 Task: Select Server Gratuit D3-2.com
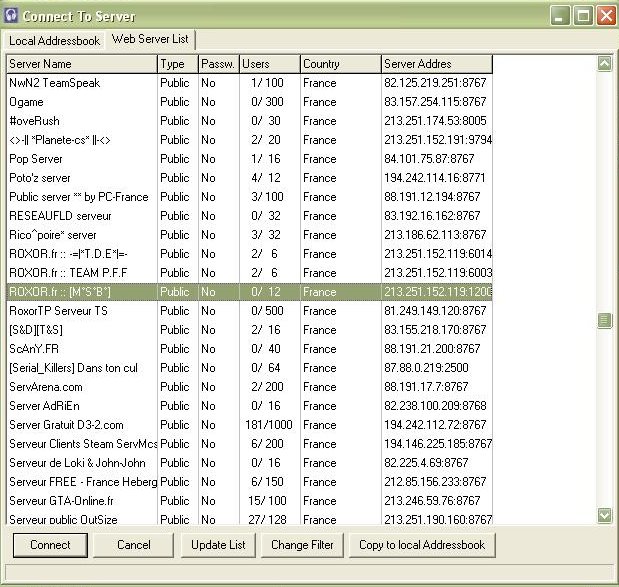pos(249,425)
